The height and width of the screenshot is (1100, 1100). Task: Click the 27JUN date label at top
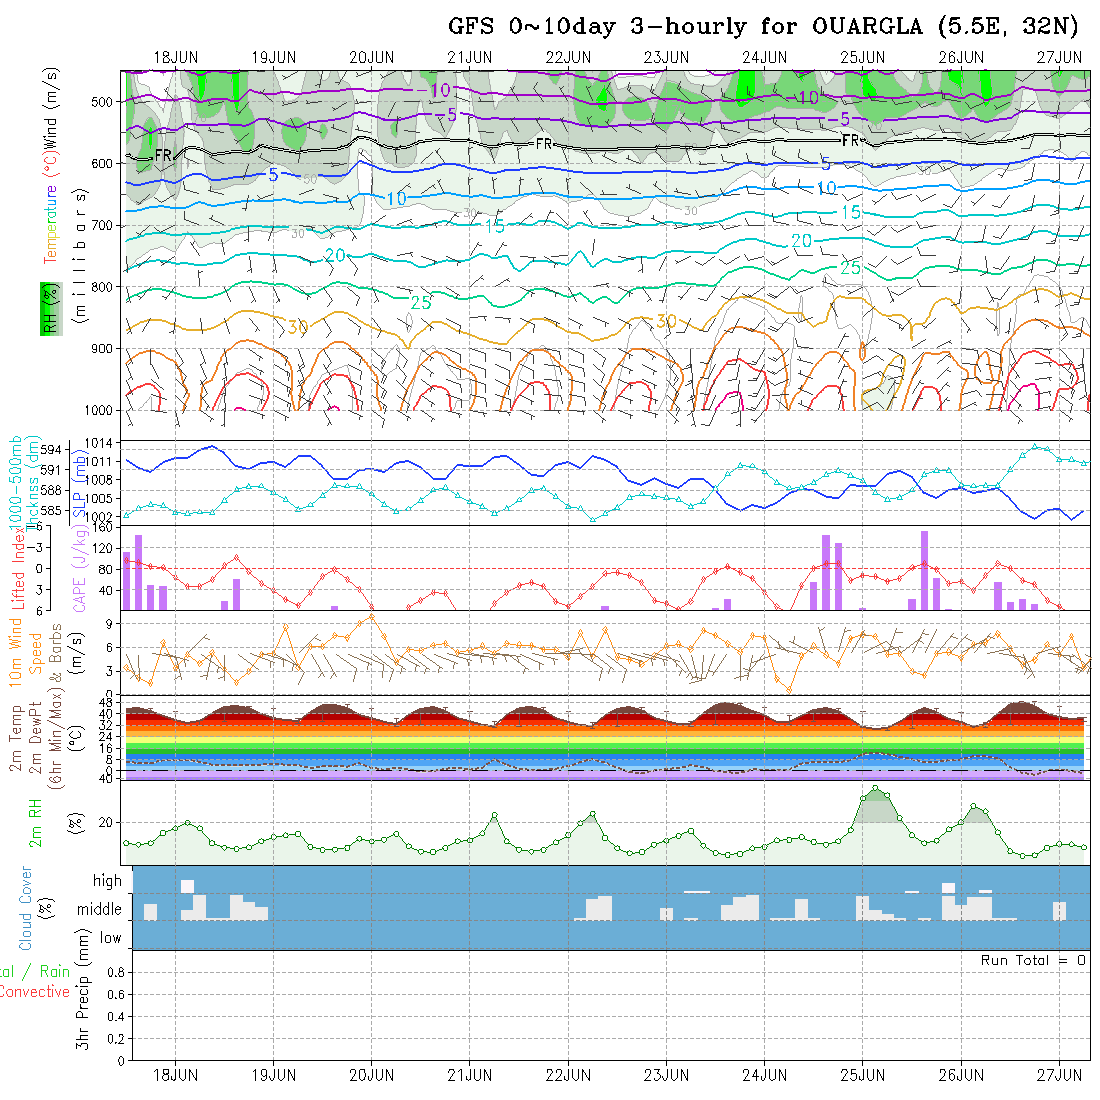click(1059, 56)
